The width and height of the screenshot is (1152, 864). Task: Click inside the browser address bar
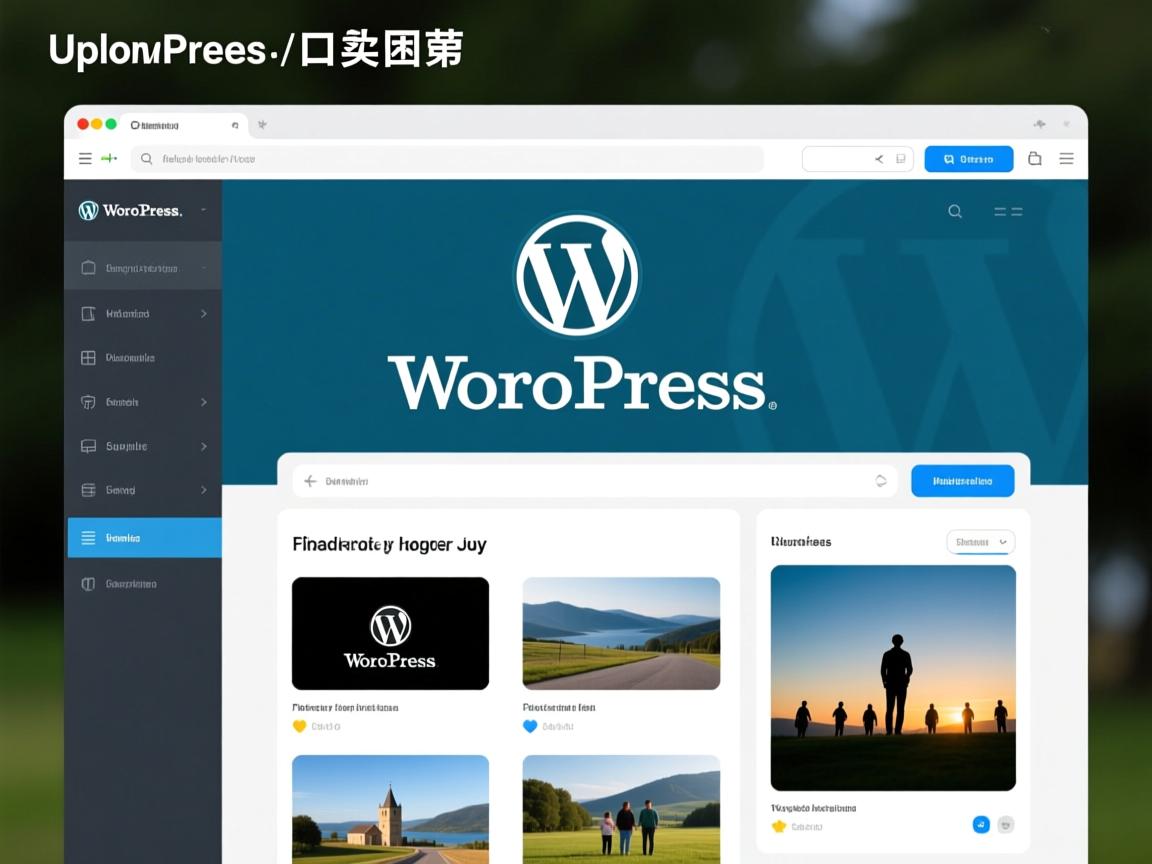[x=450, y=158]
